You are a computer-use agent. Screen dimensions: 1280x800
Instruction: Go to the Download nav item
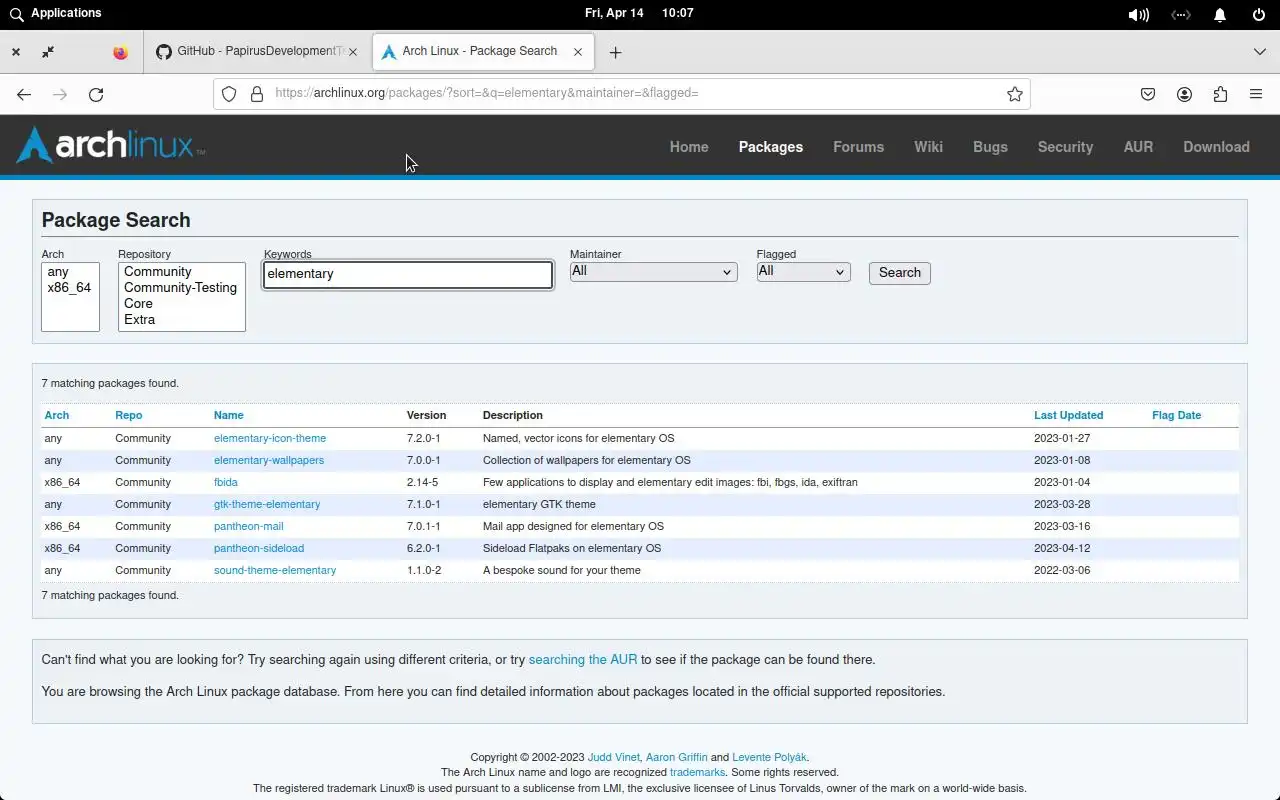[x=1216, y=147]
